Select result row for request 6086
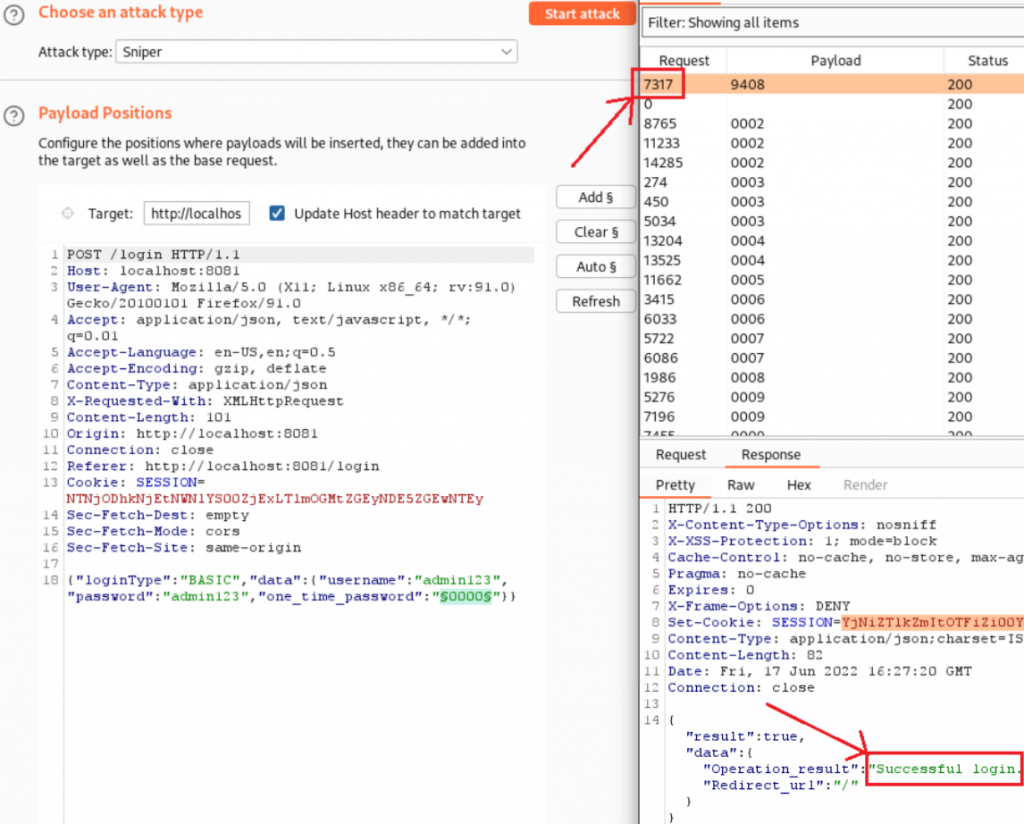 833,358
